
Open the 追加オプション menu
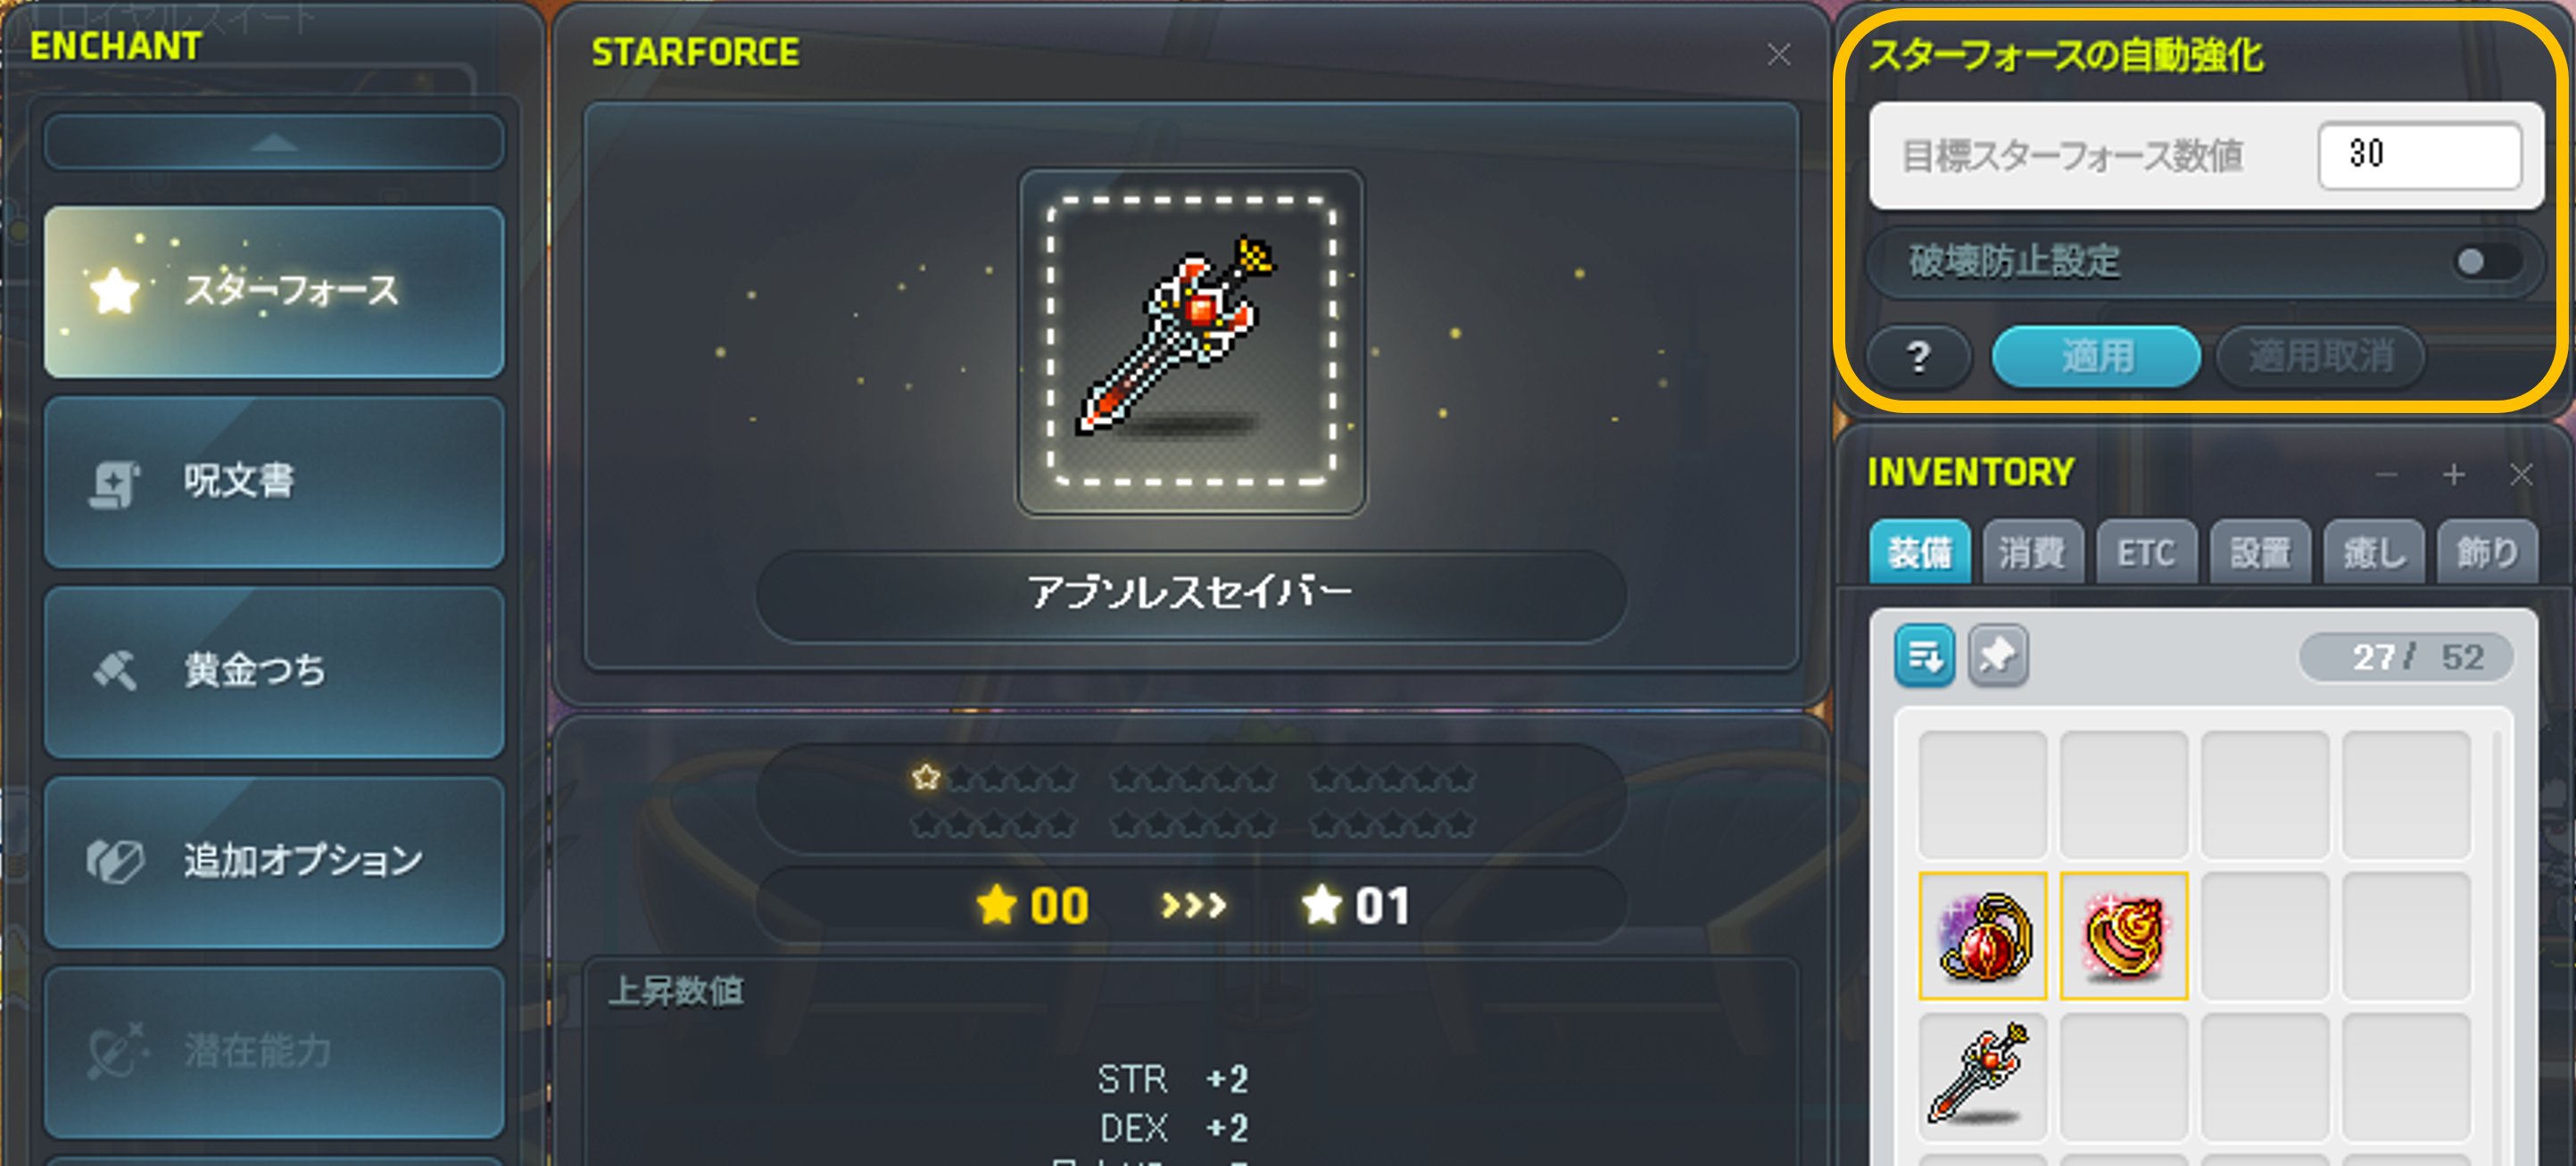[274, 862]
